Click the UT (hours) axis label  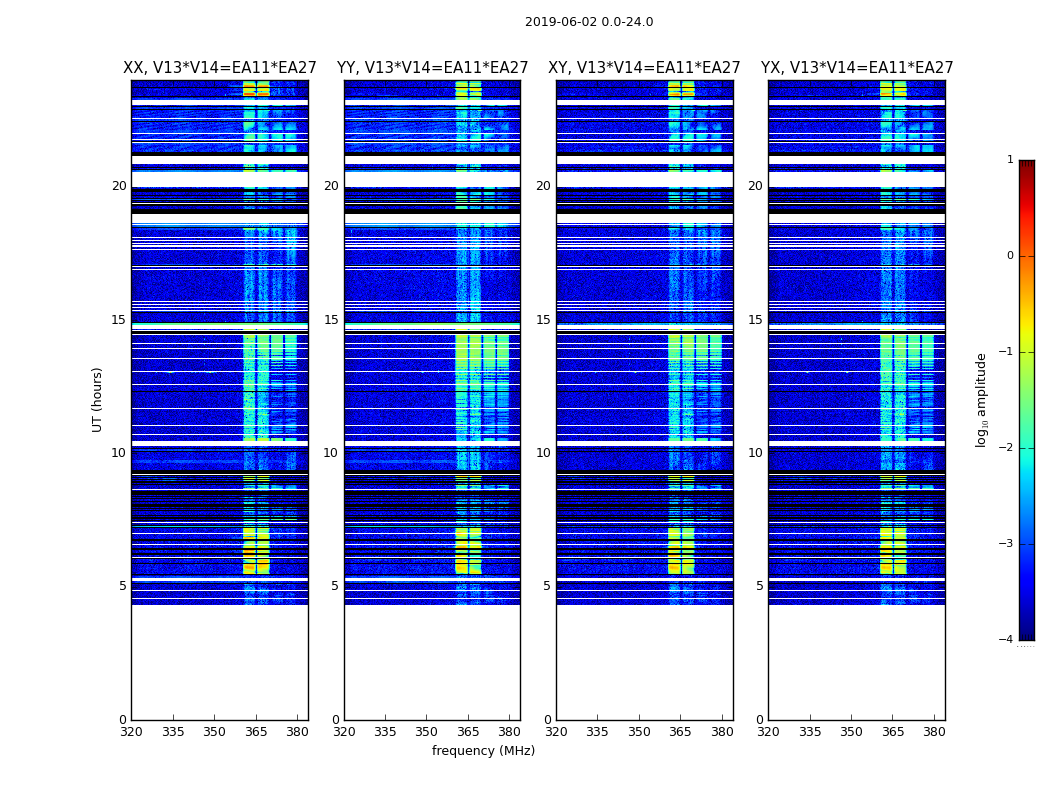click(97, 400)
